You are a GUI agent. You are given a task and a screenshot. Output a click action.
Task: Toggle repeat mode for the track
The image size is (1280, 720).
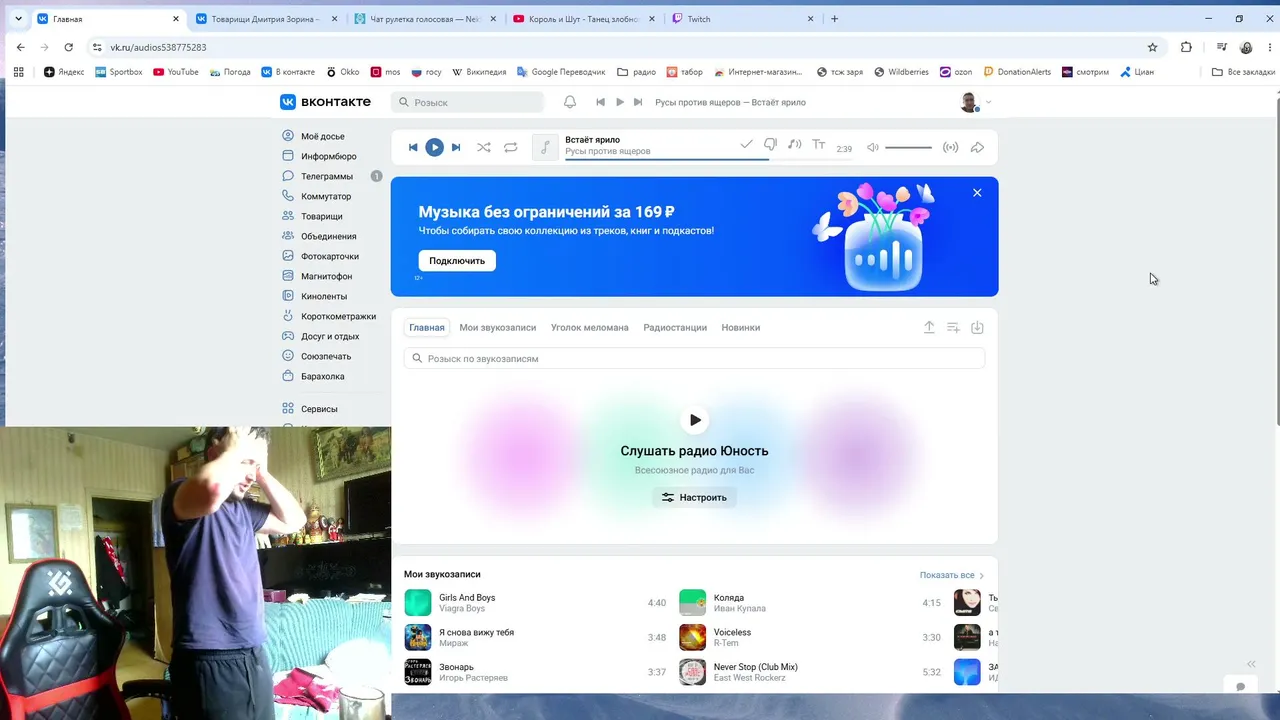pyautogui.click(x=511, y=147)
